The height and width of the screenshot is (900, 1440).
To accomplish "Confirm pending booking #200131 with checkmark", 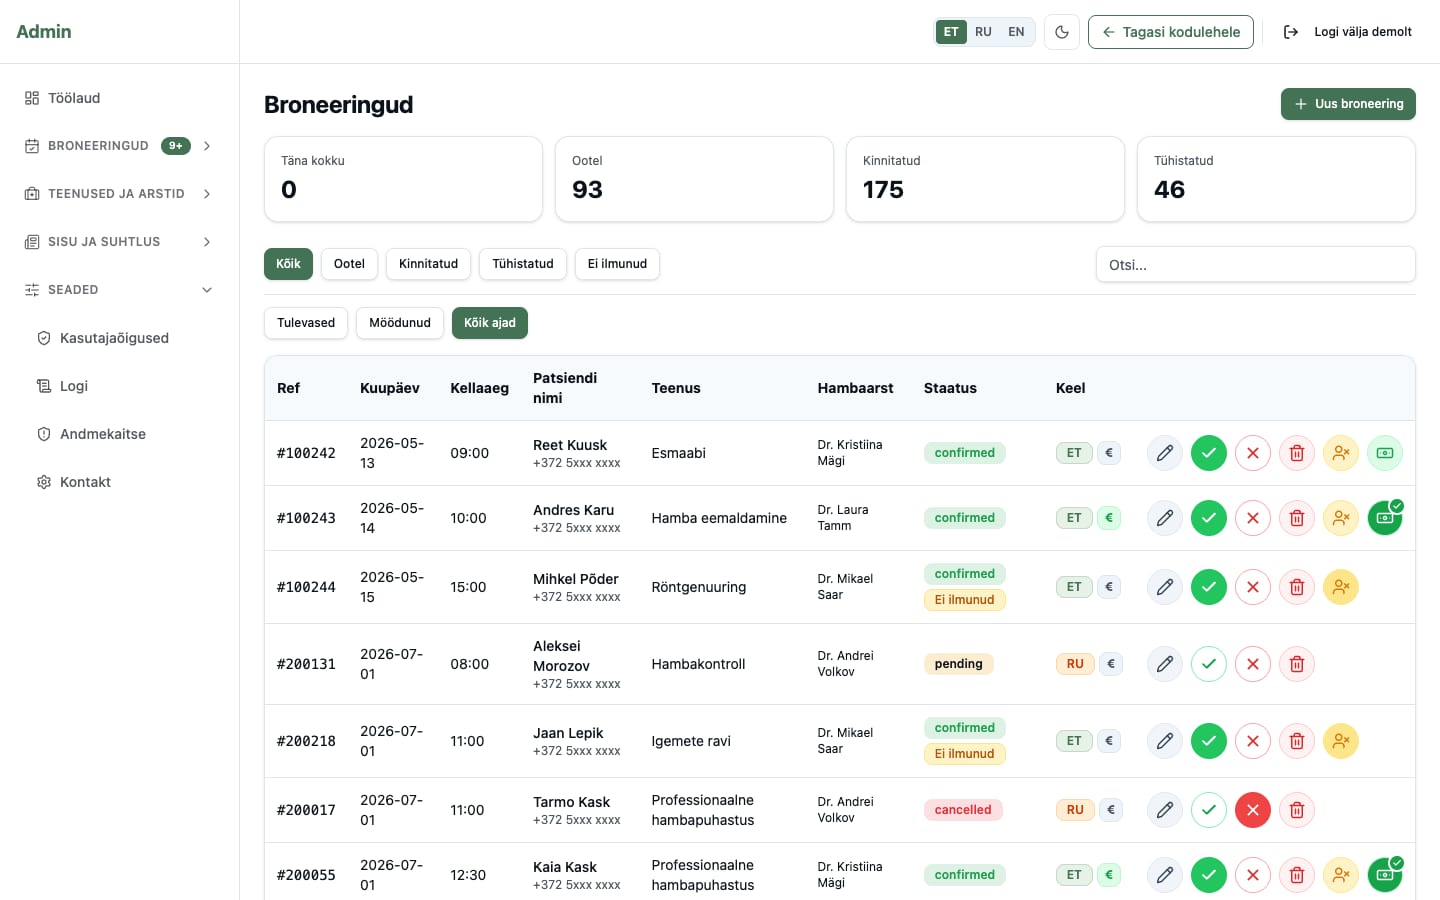I will (1209, 664).
